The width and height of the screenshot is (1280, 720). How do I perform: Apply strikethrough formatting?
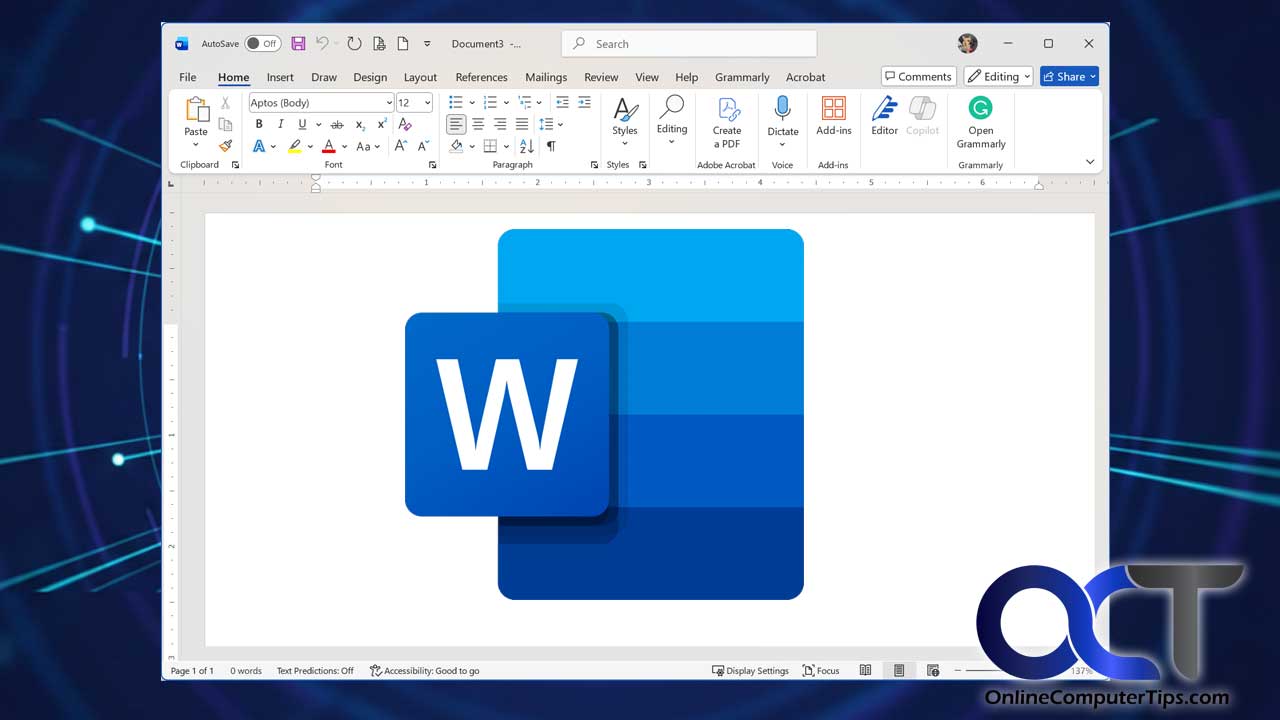click(x=337, y=124)
